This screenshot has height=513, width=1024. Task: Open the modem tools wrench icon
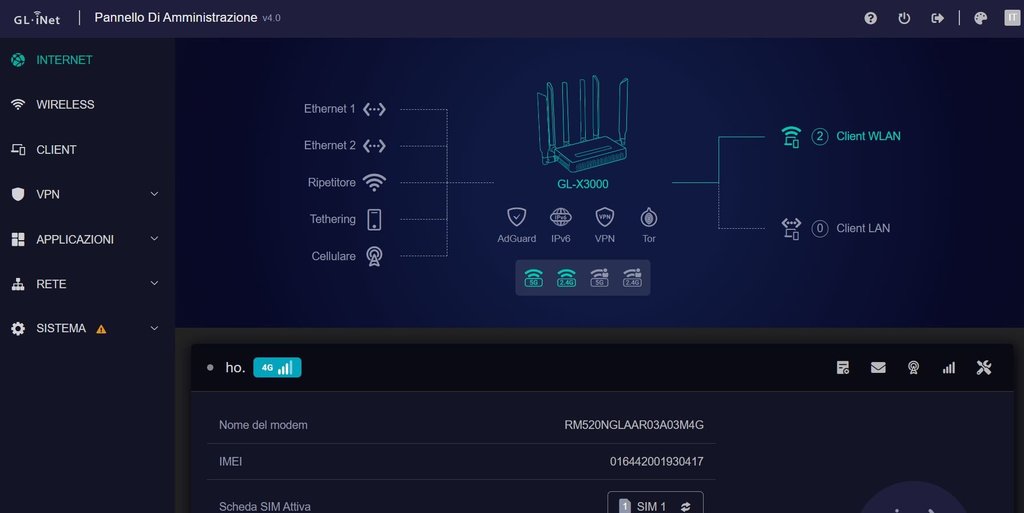984,367
